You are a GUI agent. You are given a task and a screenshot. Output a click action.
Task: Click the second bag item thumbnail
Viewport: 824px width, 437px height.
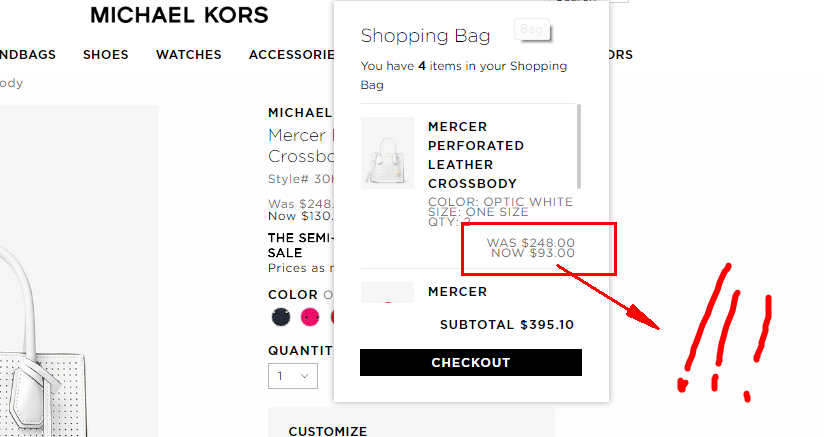coord(387,293)
